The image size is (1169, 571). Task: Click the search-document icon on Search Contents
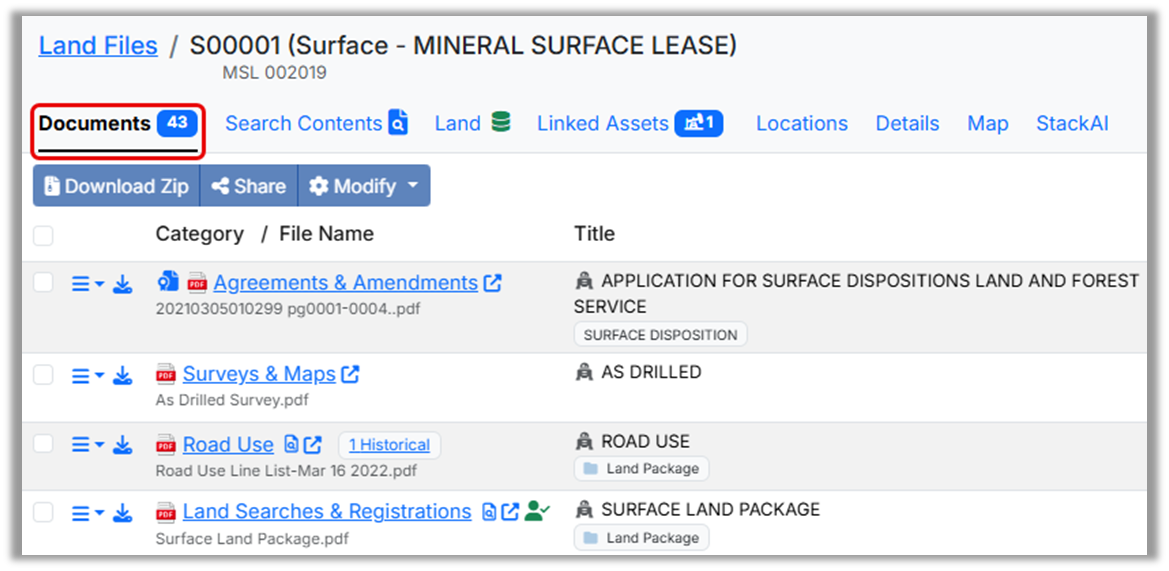(398, 124)
